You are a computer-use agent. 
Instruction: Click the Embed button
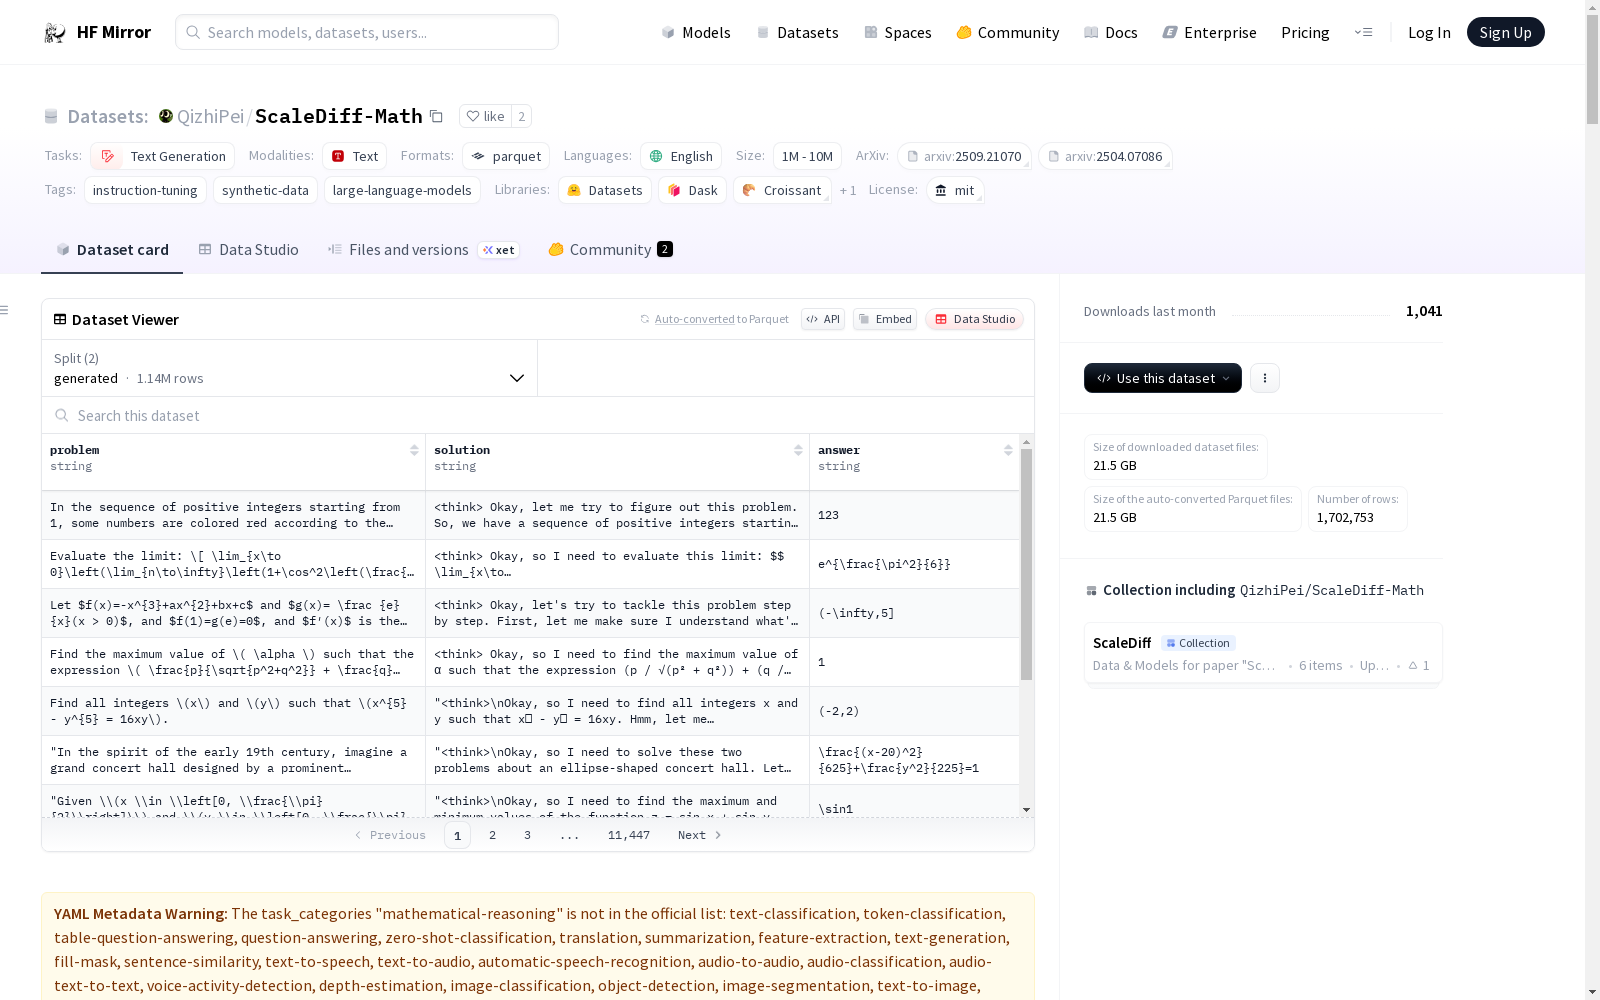point(885,319)
